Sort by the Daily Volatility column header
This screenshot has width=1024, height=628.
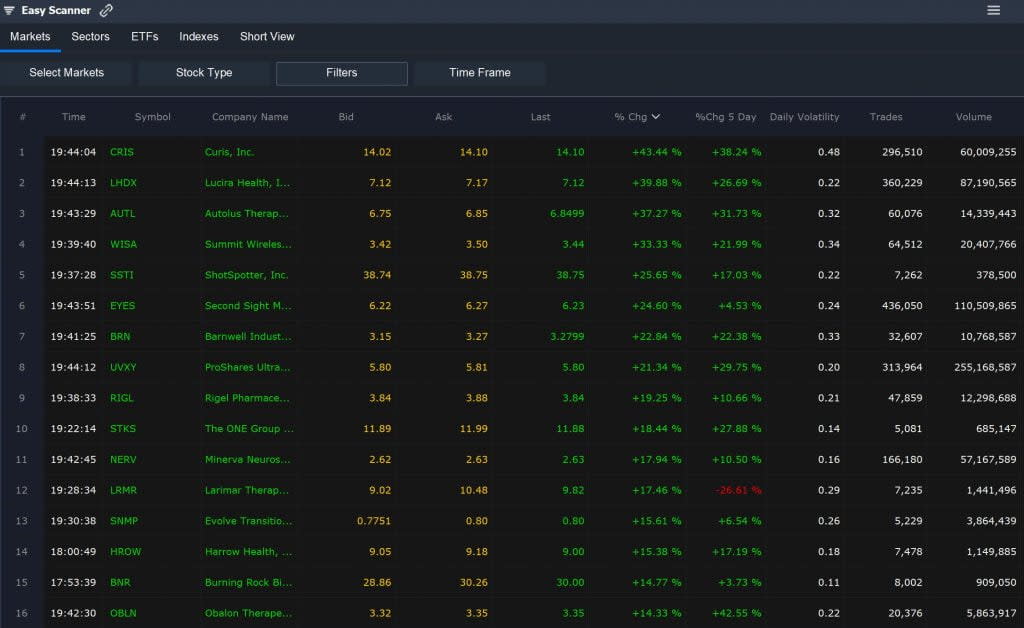pyautogui.click(x=804, y=117)
